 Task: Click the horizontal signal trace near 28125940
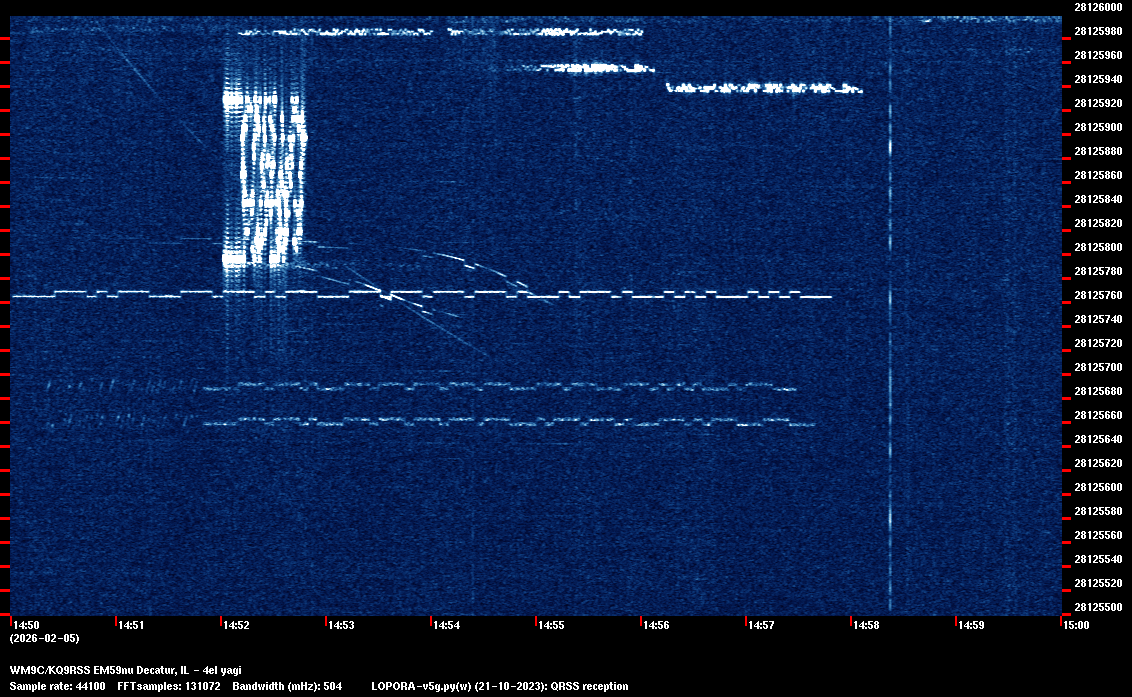tap(764, 89)
